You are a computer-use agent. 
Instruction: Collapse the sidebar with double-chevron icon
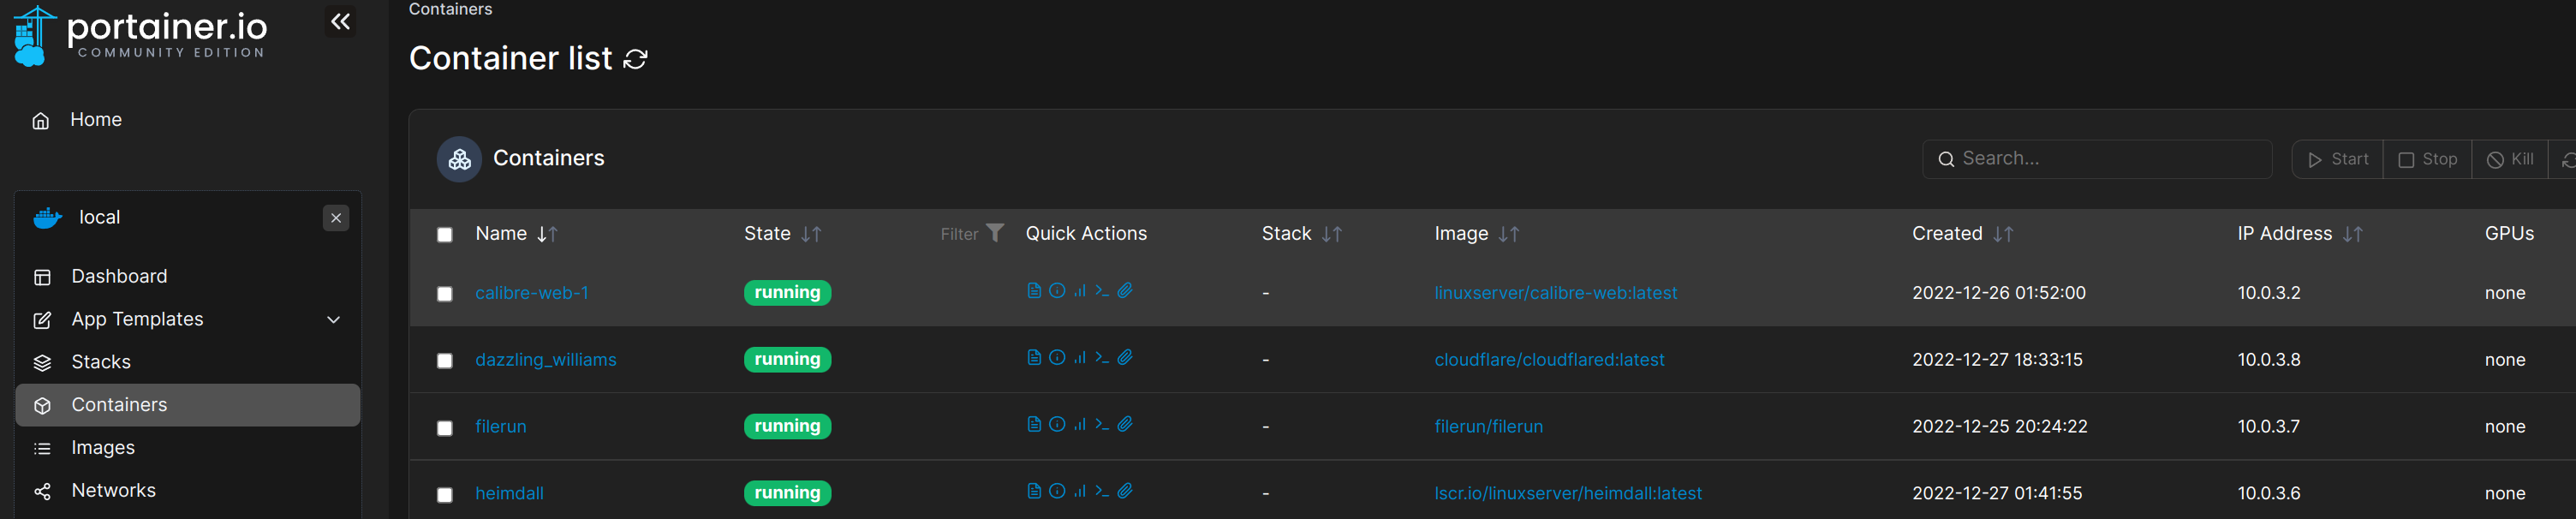coord(340,22)
